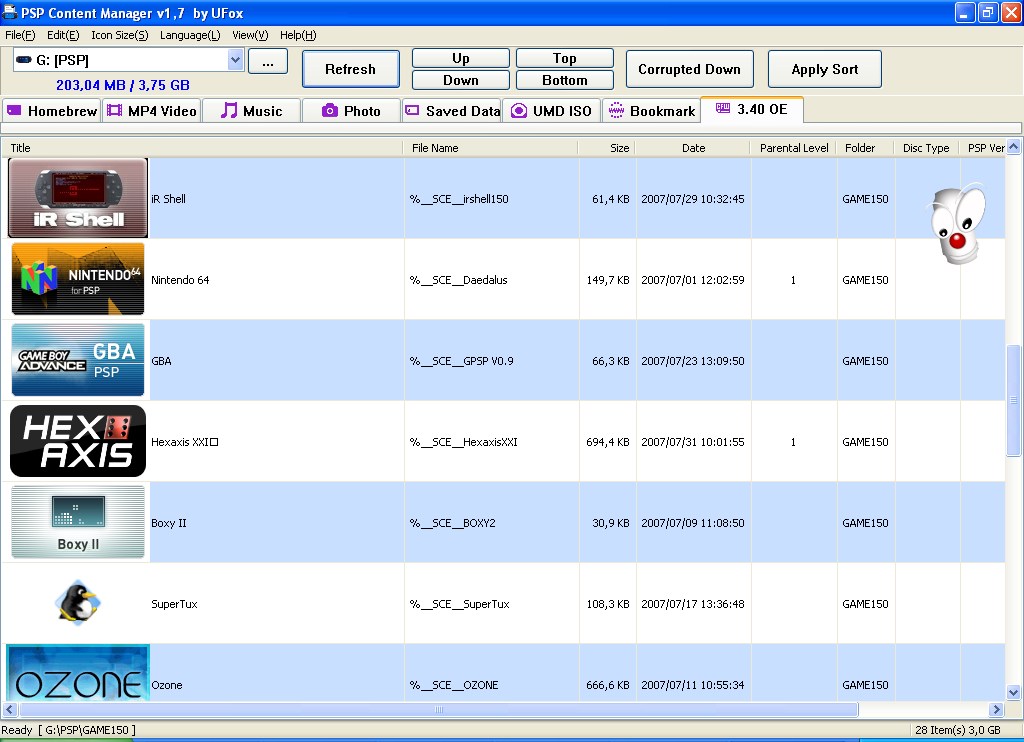Click the Nintendo 64 emulator icon
The image size is (1024, 742).
pyautogui.click(x=78, y=279)
